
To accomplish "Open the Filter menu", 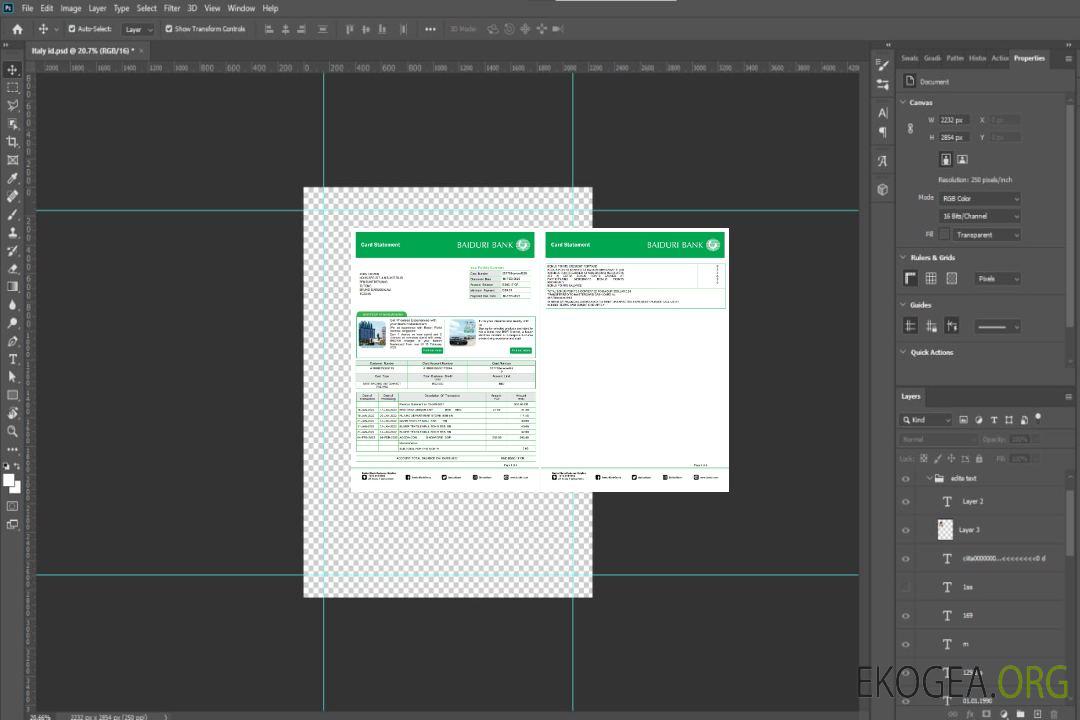I will coord(172,8).
